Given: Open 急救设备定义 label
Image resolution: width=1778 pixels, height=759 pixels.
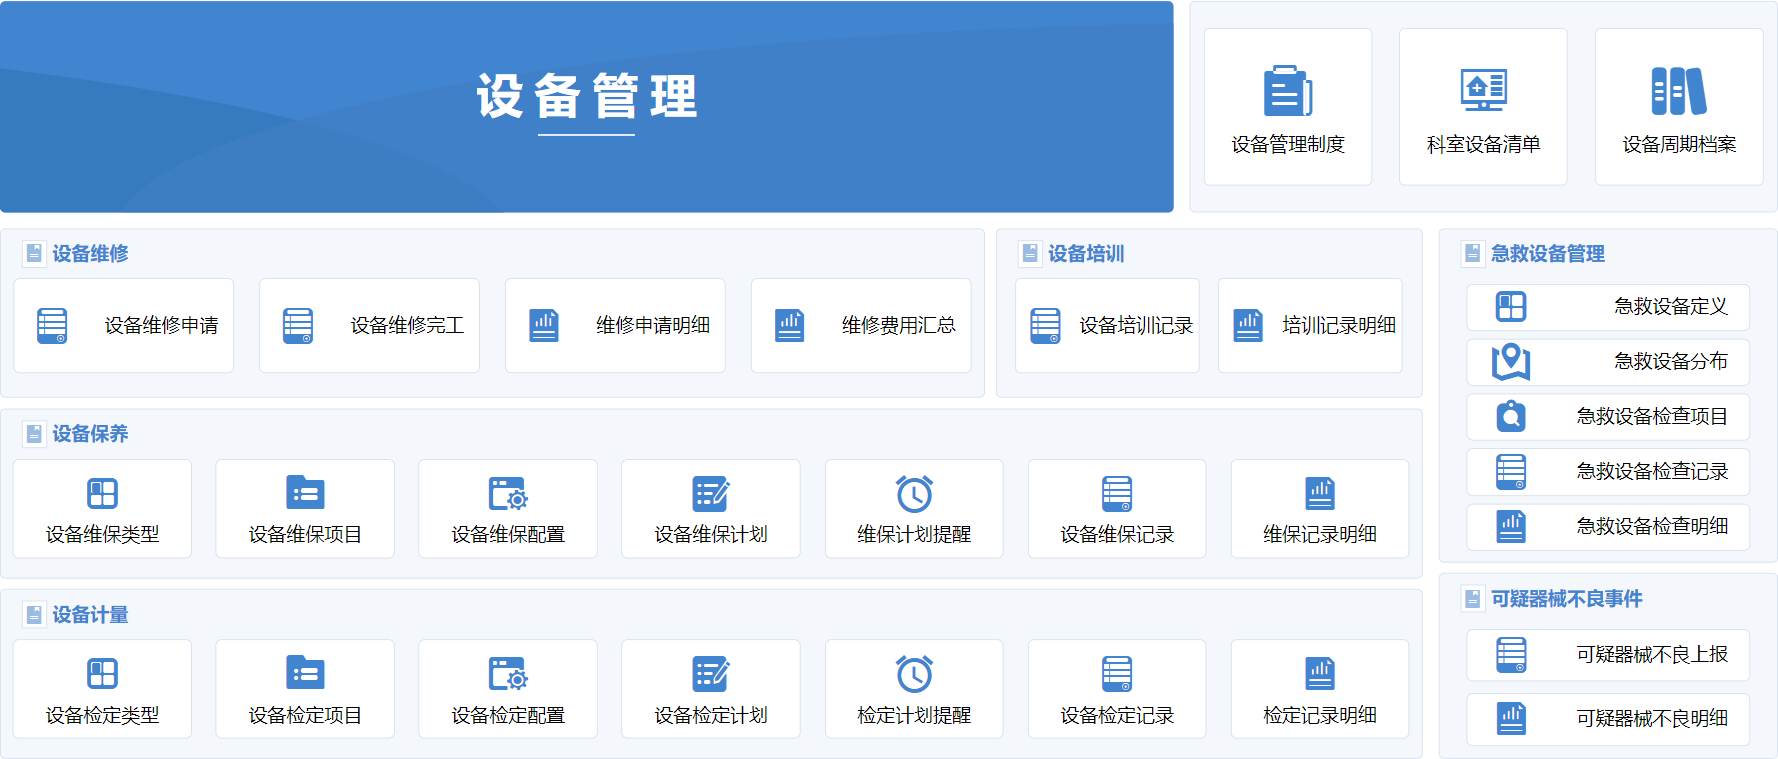Looking at the screenshot, I should 1671,307.
